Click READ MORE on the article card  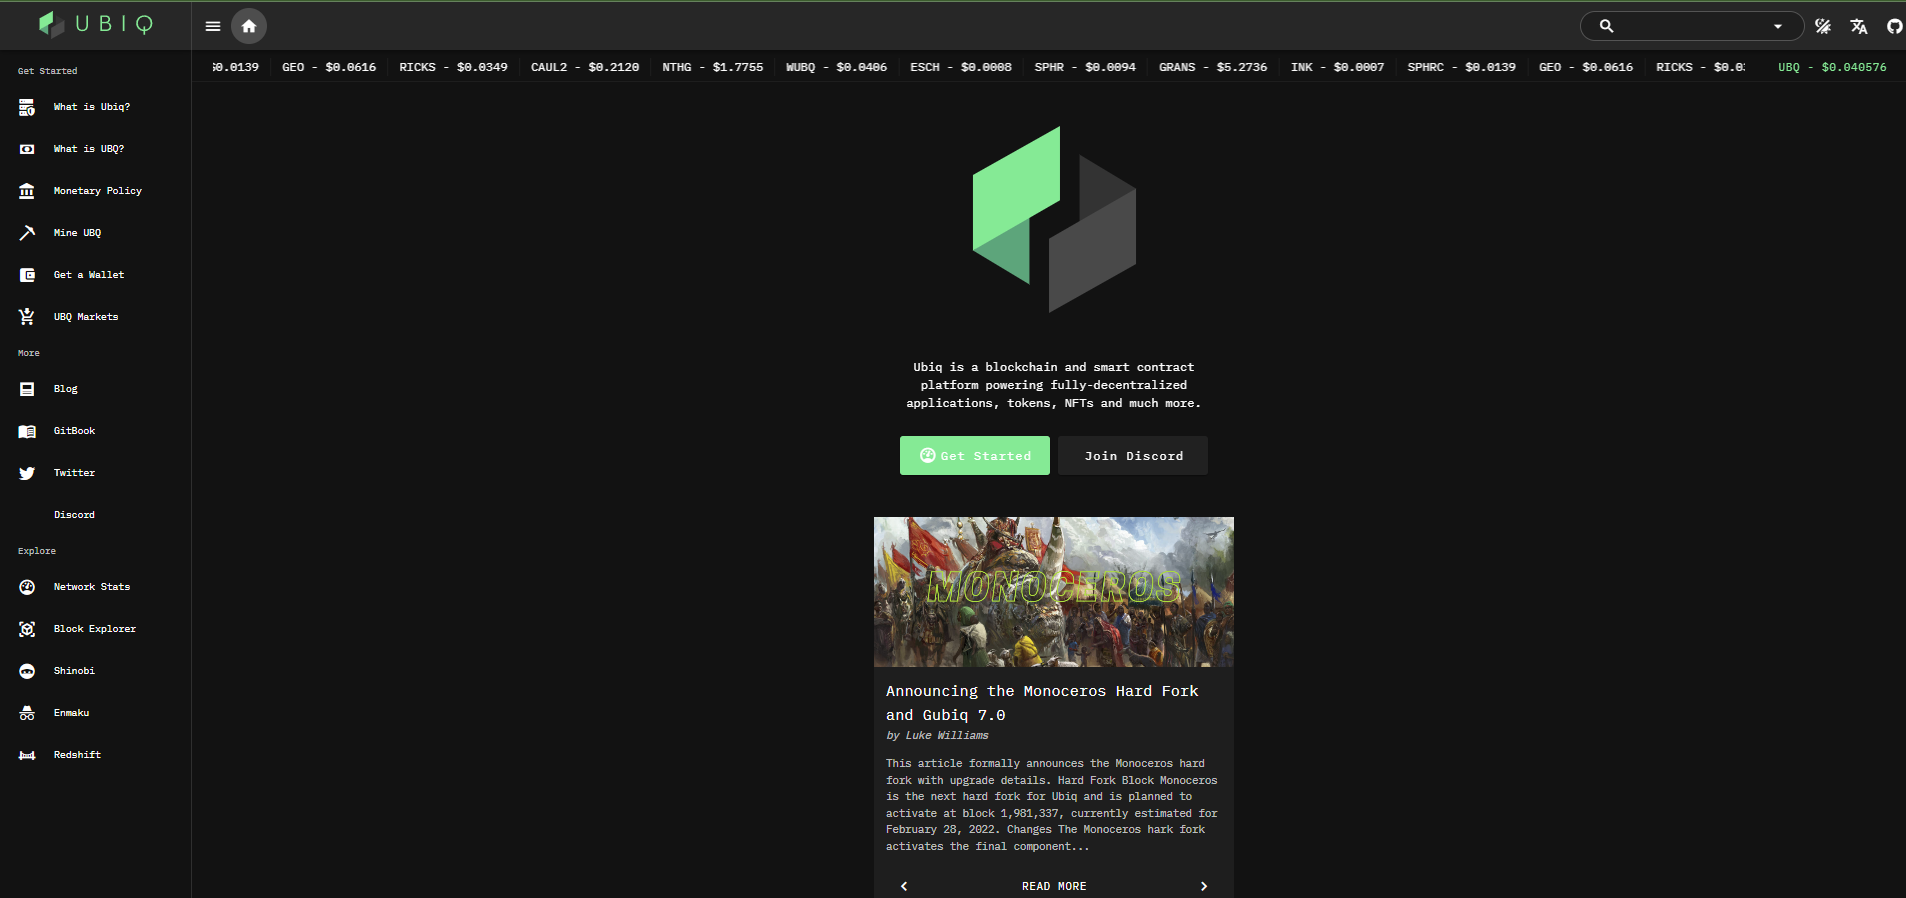pos(1054,887)
